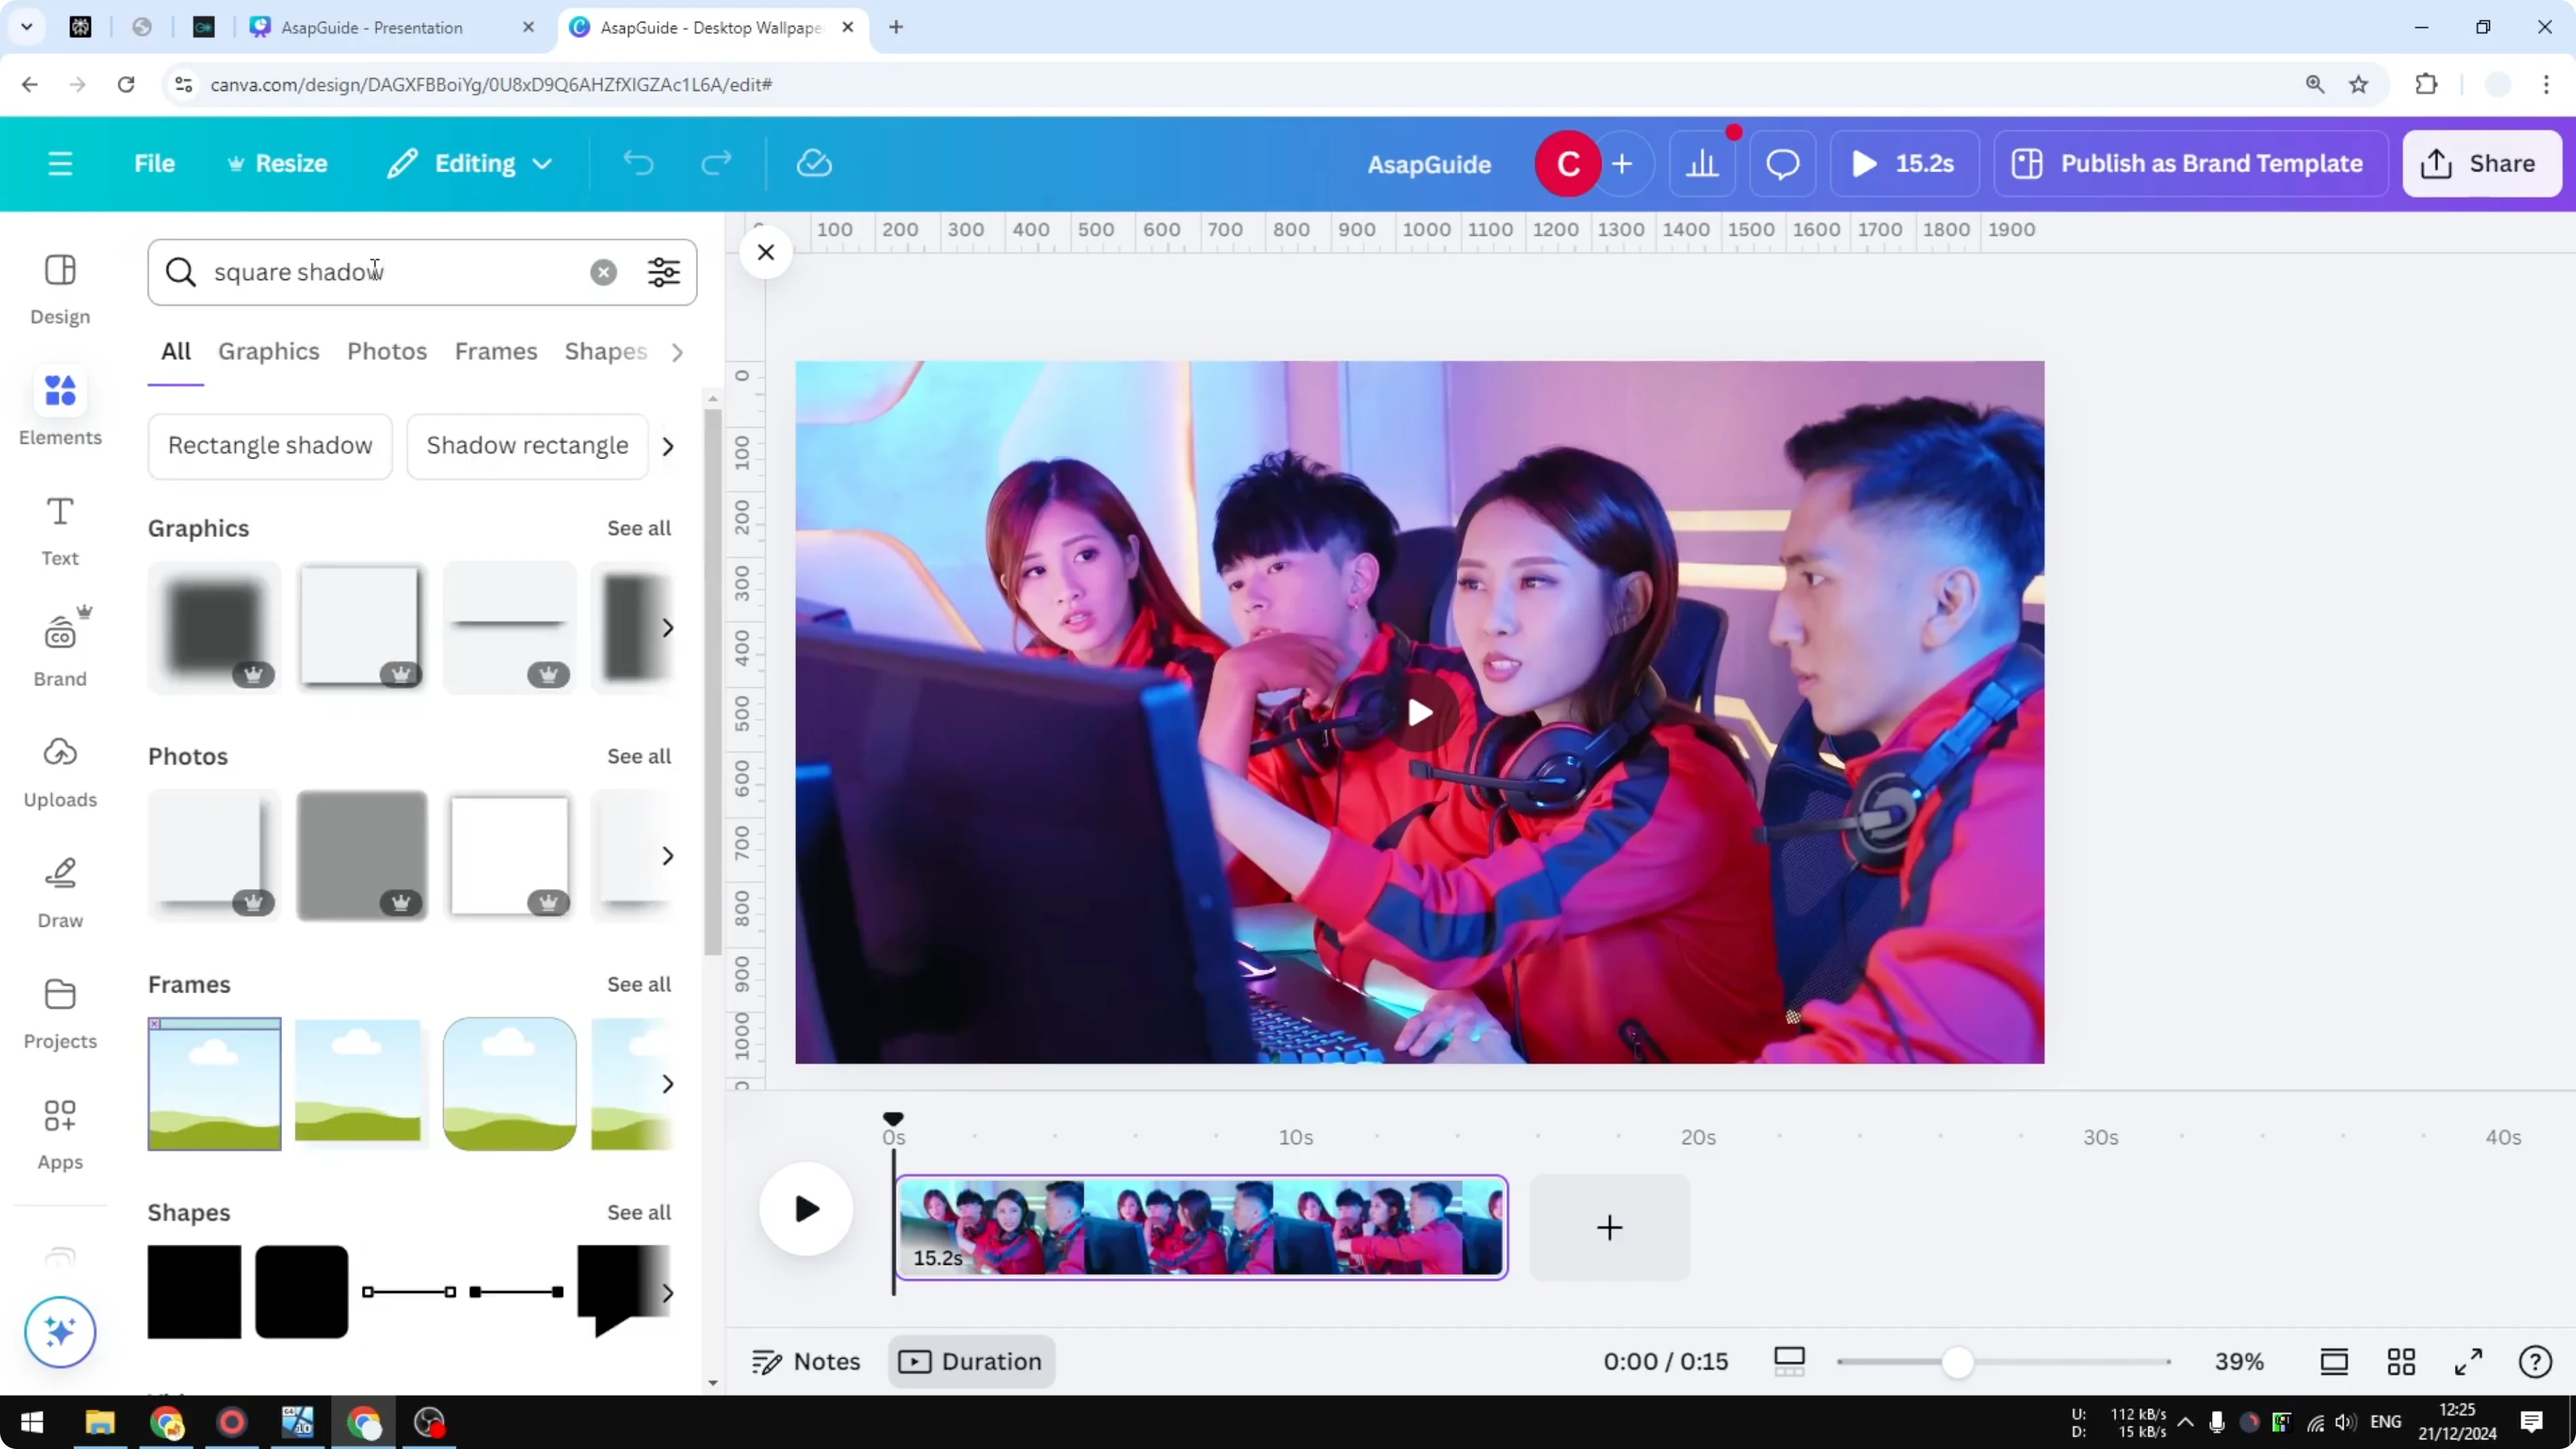Open the Draw panel
2576x1449 pixels.
tap(59, 890)
